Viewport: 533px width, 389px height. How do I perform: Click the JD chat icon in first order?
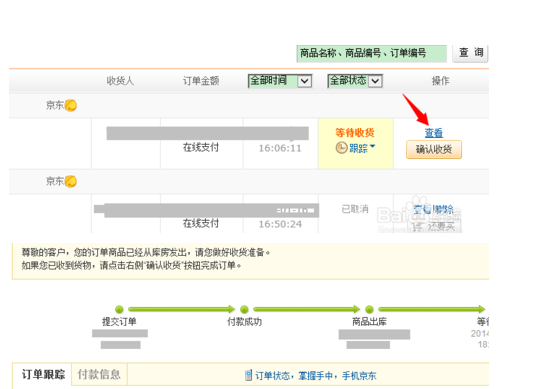click(x=71, y=105)
